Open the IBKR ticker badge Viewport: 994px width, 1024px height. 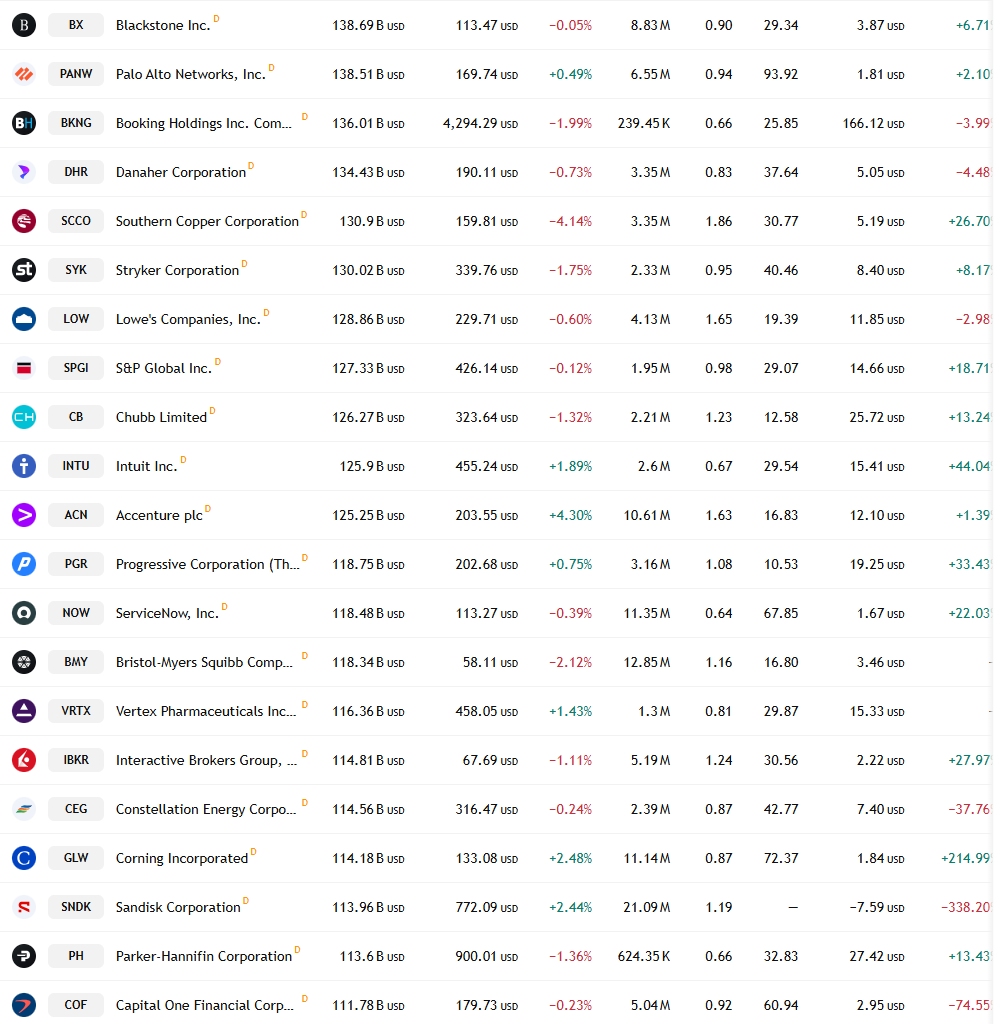(76, 760)
